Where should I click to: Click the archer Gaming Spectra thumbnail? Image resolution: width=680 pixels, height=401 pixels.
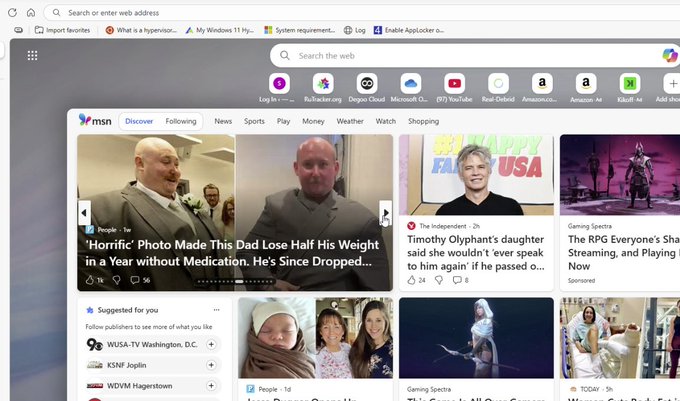476,338
